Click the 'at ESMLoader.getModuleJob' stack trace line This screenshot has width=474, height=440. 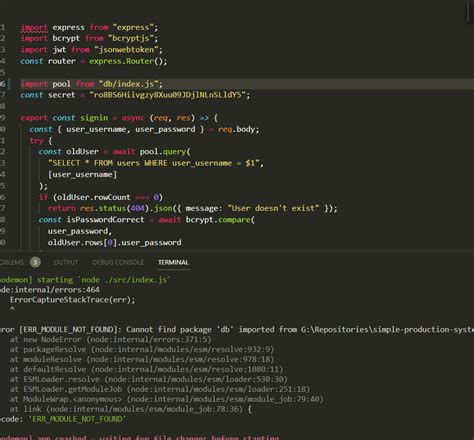click(x=160, y=389)
